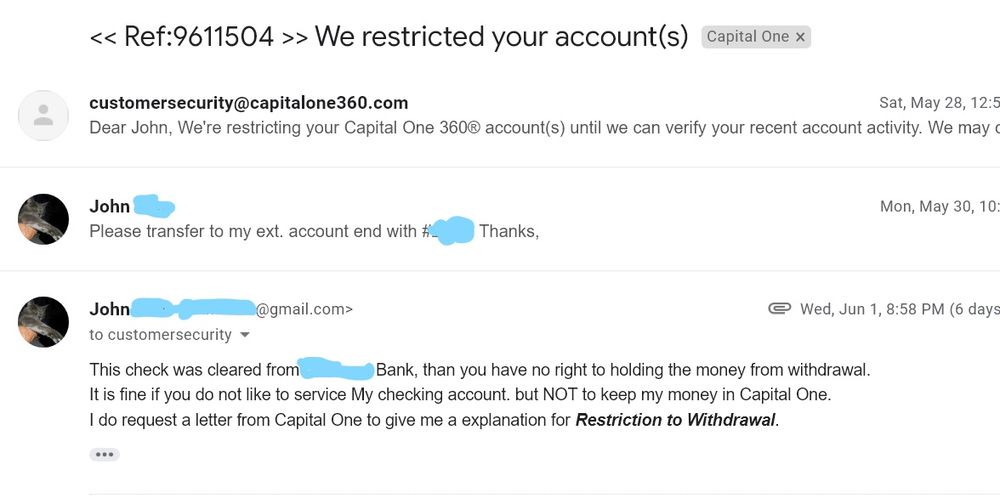Click the bold text "Restriction to Withdrawal"
1000x498 pixels.
click(675, 420)
